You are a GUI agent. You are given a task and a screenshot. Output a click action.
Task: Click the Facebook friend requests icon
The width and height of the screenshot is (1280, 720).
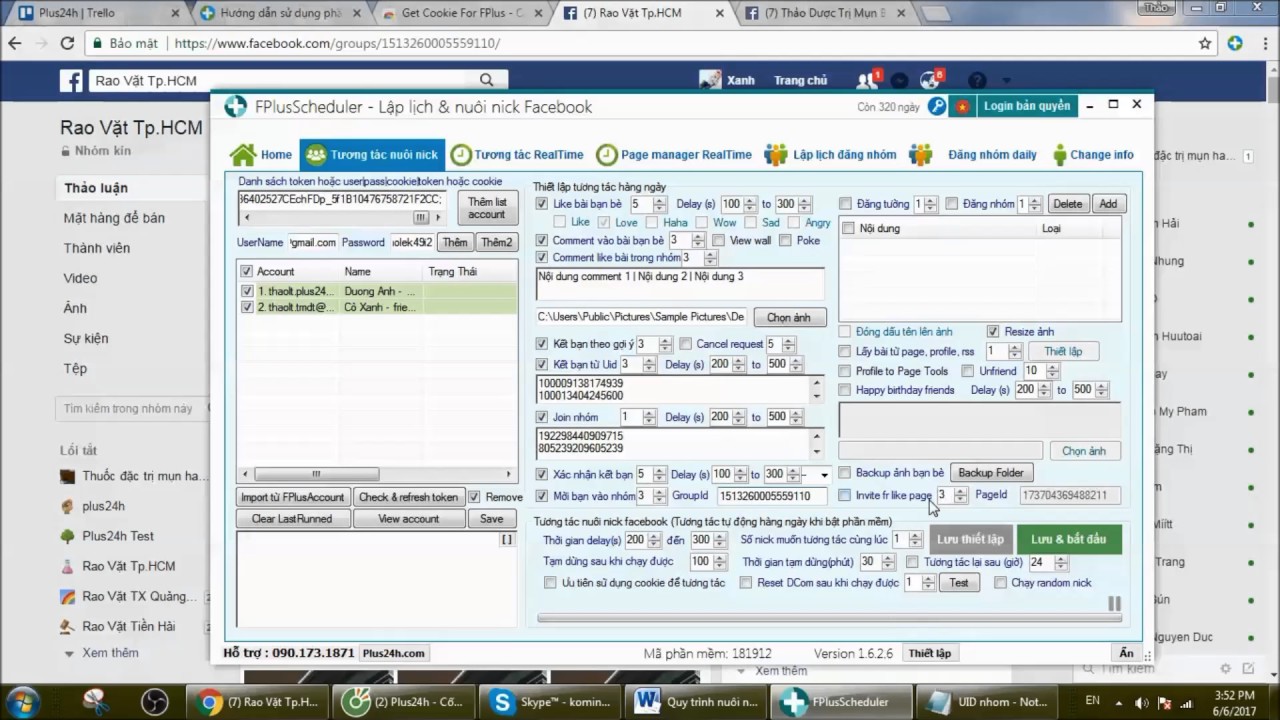[x=868, y=81]
